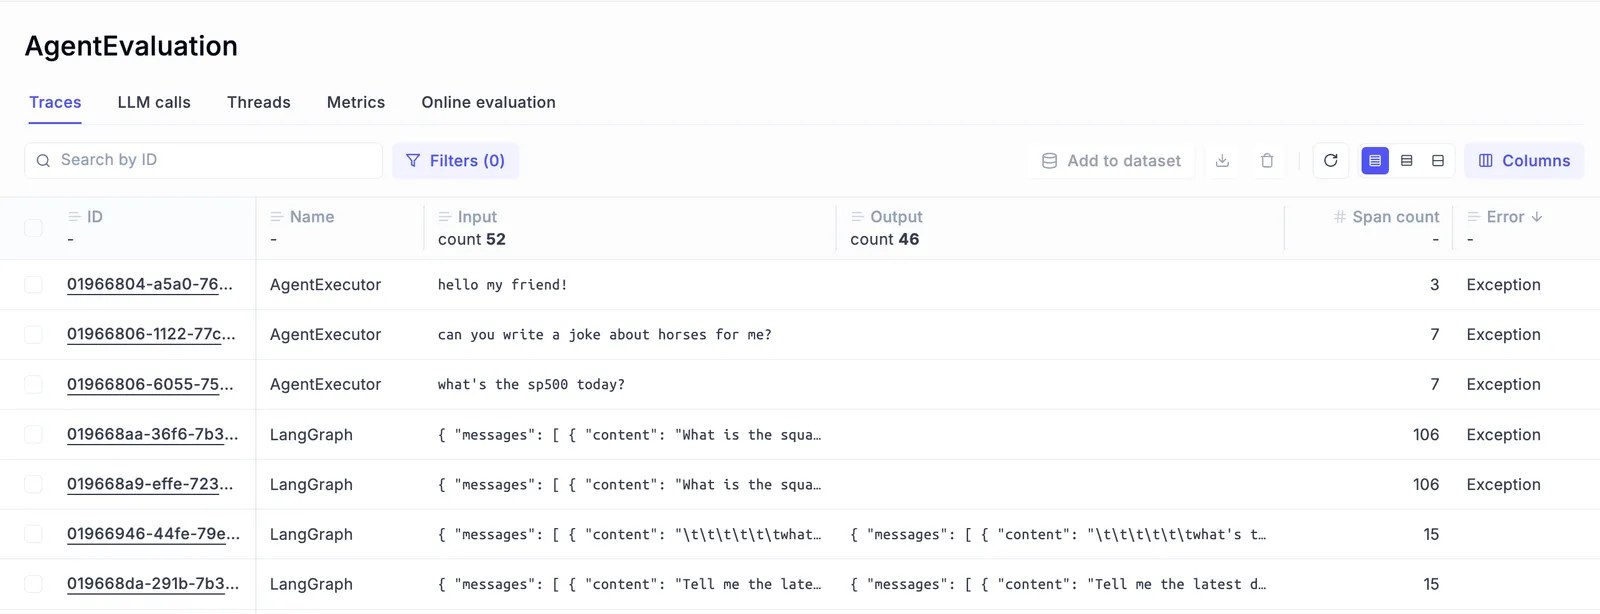Open trace 01966946-44fe-79e...
Viewport: 1600px width, 614px height.
tap(153, 535)
